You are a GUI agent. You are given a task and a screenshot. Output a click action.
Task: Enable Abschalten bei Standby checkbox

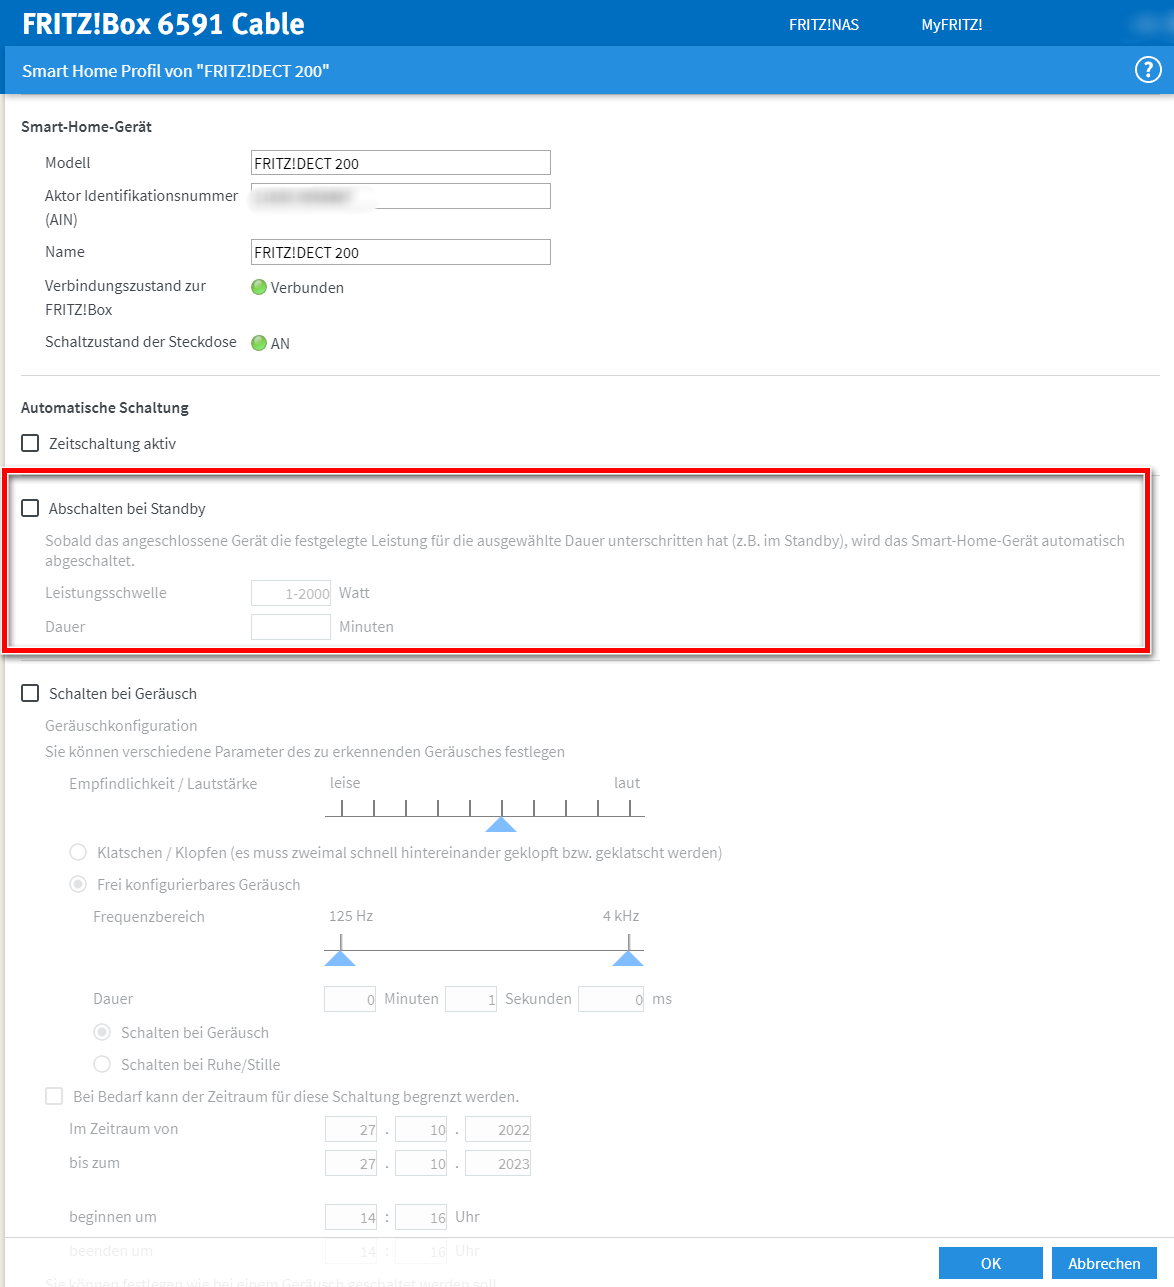click(30, 508)
